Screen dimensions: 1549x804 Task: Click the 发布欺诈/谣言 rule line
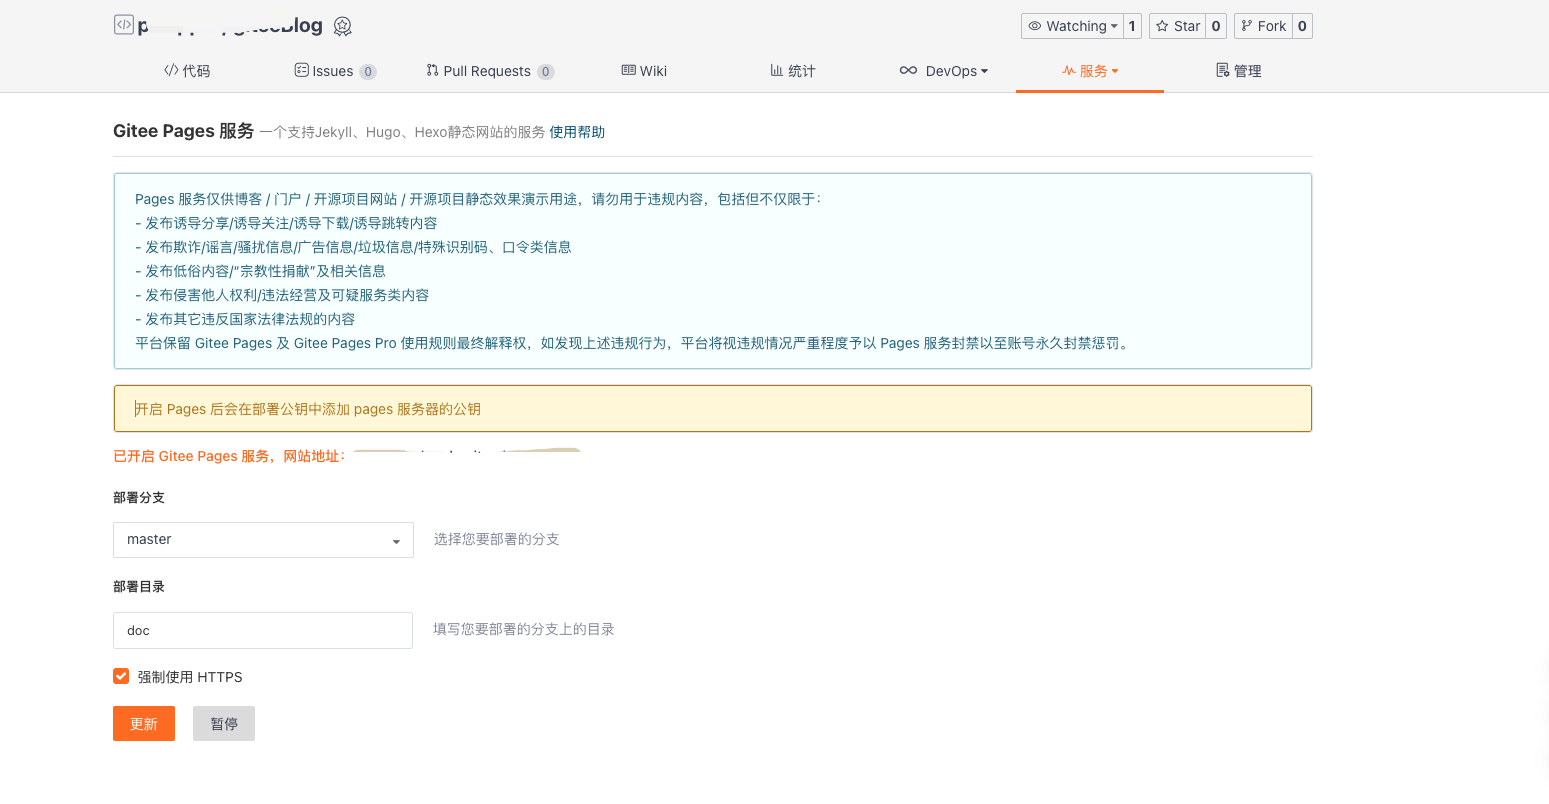pyautogui.click(x=353, y=247)
